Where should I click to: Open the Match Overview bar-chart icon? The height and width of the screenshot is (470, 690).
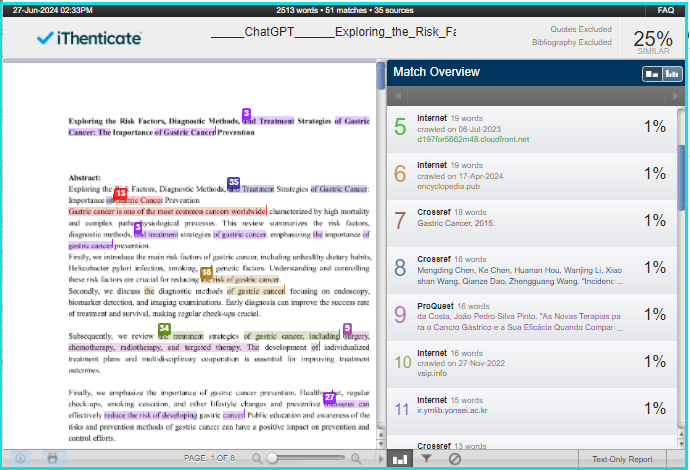400,459
